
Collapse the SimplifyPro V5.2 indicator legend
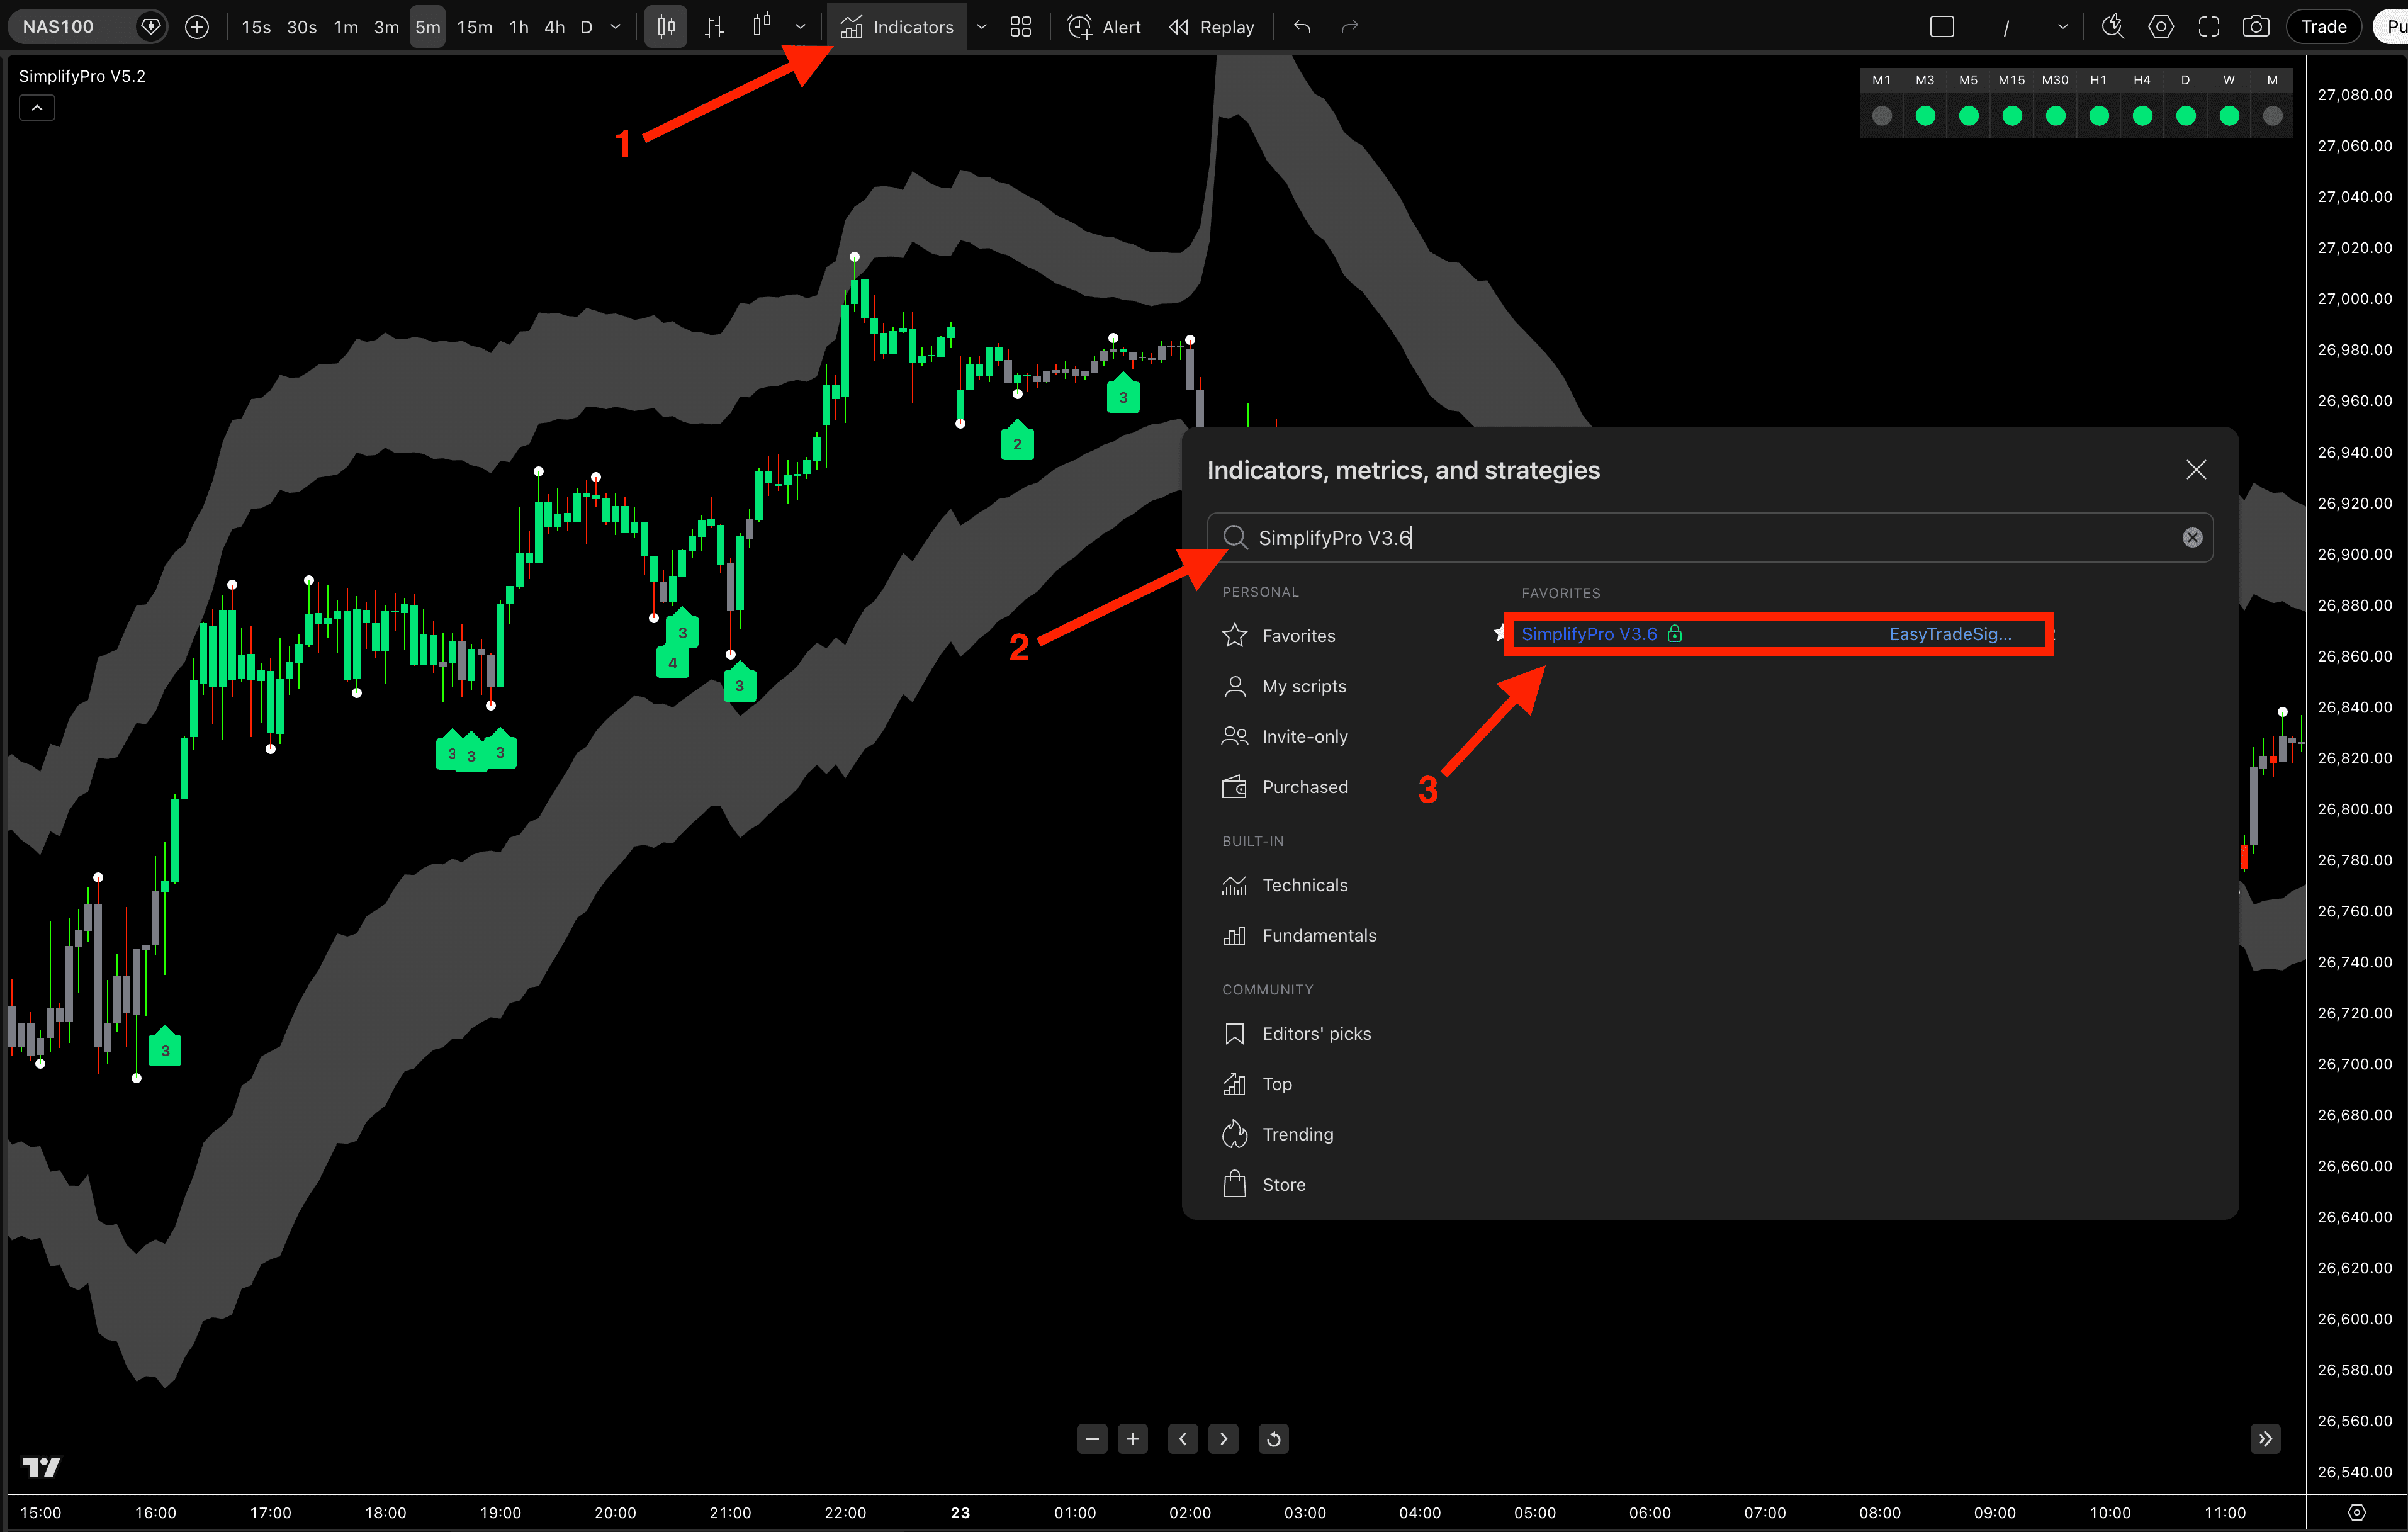tap(37, 108)
